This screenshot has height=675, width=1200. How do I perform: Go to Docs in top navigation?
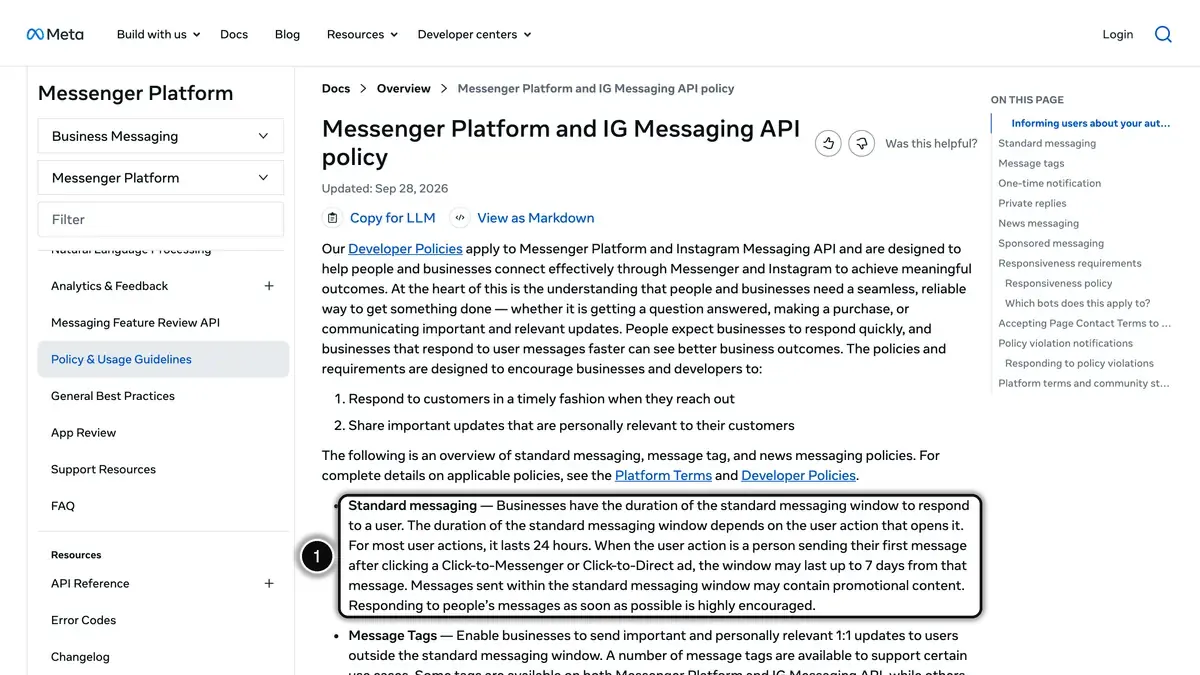pyautogui.click(x=234, y=34)
